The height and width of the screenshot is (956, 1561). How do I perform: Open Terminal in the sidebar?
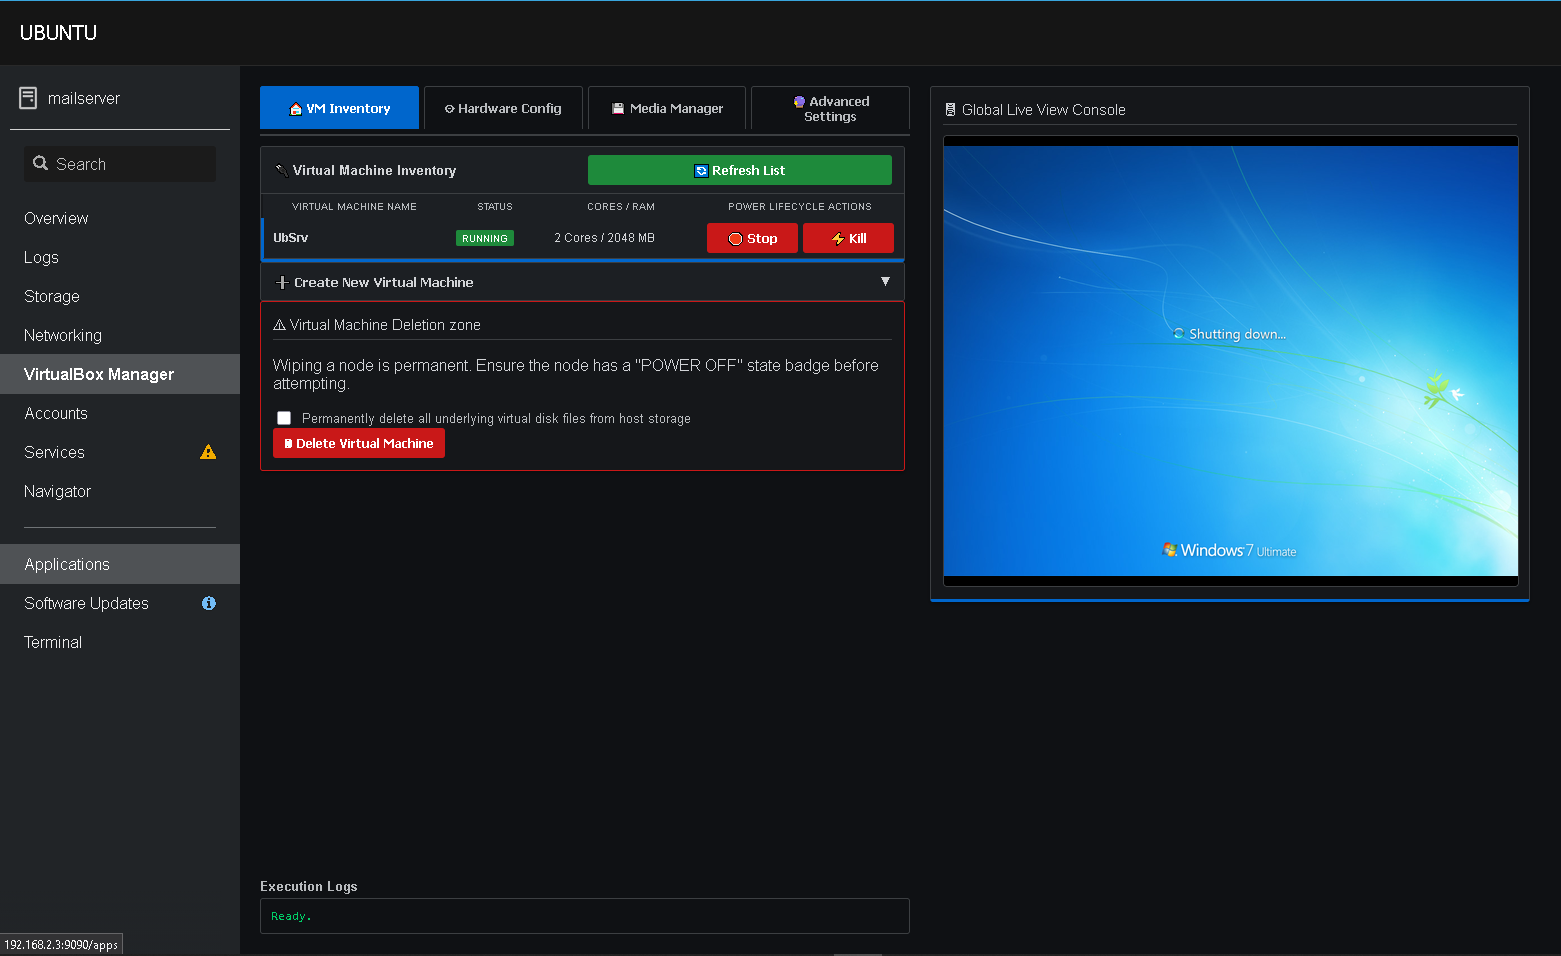click(x=120, y=642)
